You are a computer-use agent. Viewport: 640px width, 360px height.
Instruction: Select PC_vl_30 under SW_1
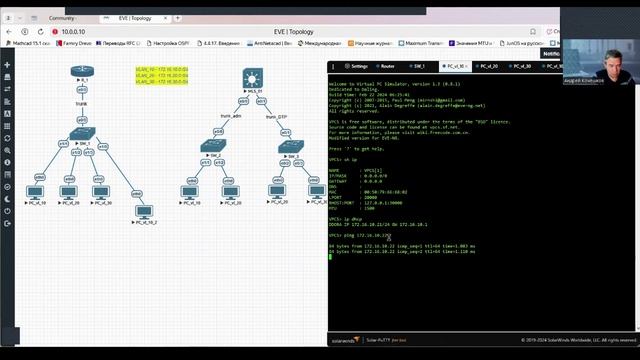(101, 192)
